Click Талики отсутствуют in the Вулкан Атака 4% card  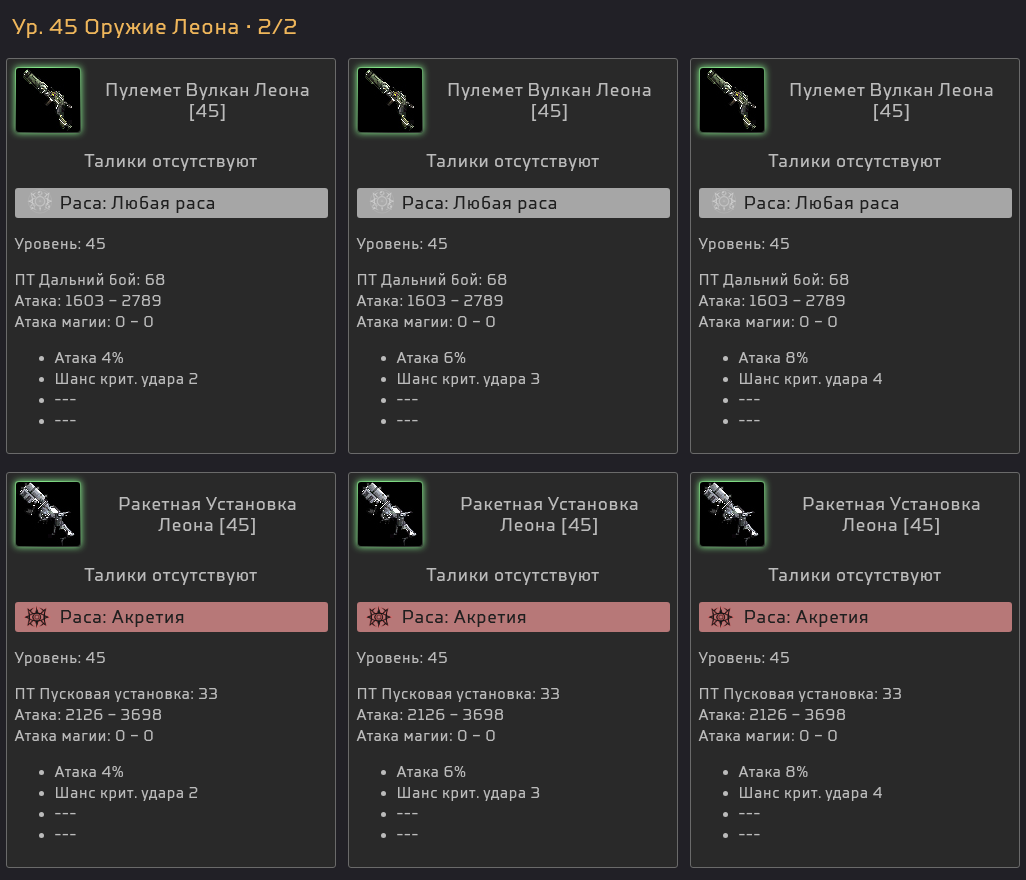click(171, 162)
